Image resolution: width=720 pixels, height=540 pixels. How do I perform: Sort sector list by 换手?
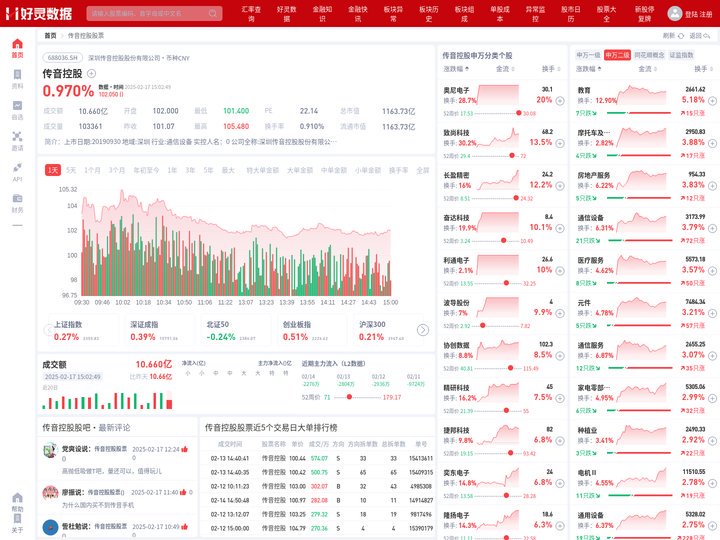tap(704, 69)
